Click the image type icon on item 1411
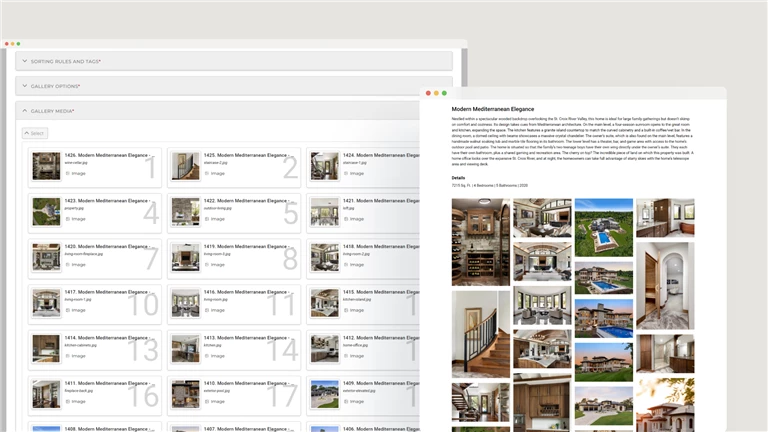768x432 pixels. 68,402
